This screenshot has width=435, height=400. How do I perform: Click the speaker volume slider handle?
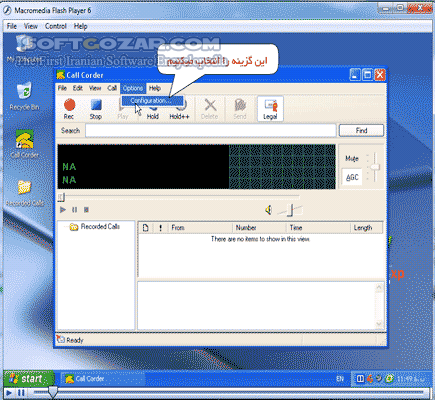pyautogui.click(x=291, y=210)
